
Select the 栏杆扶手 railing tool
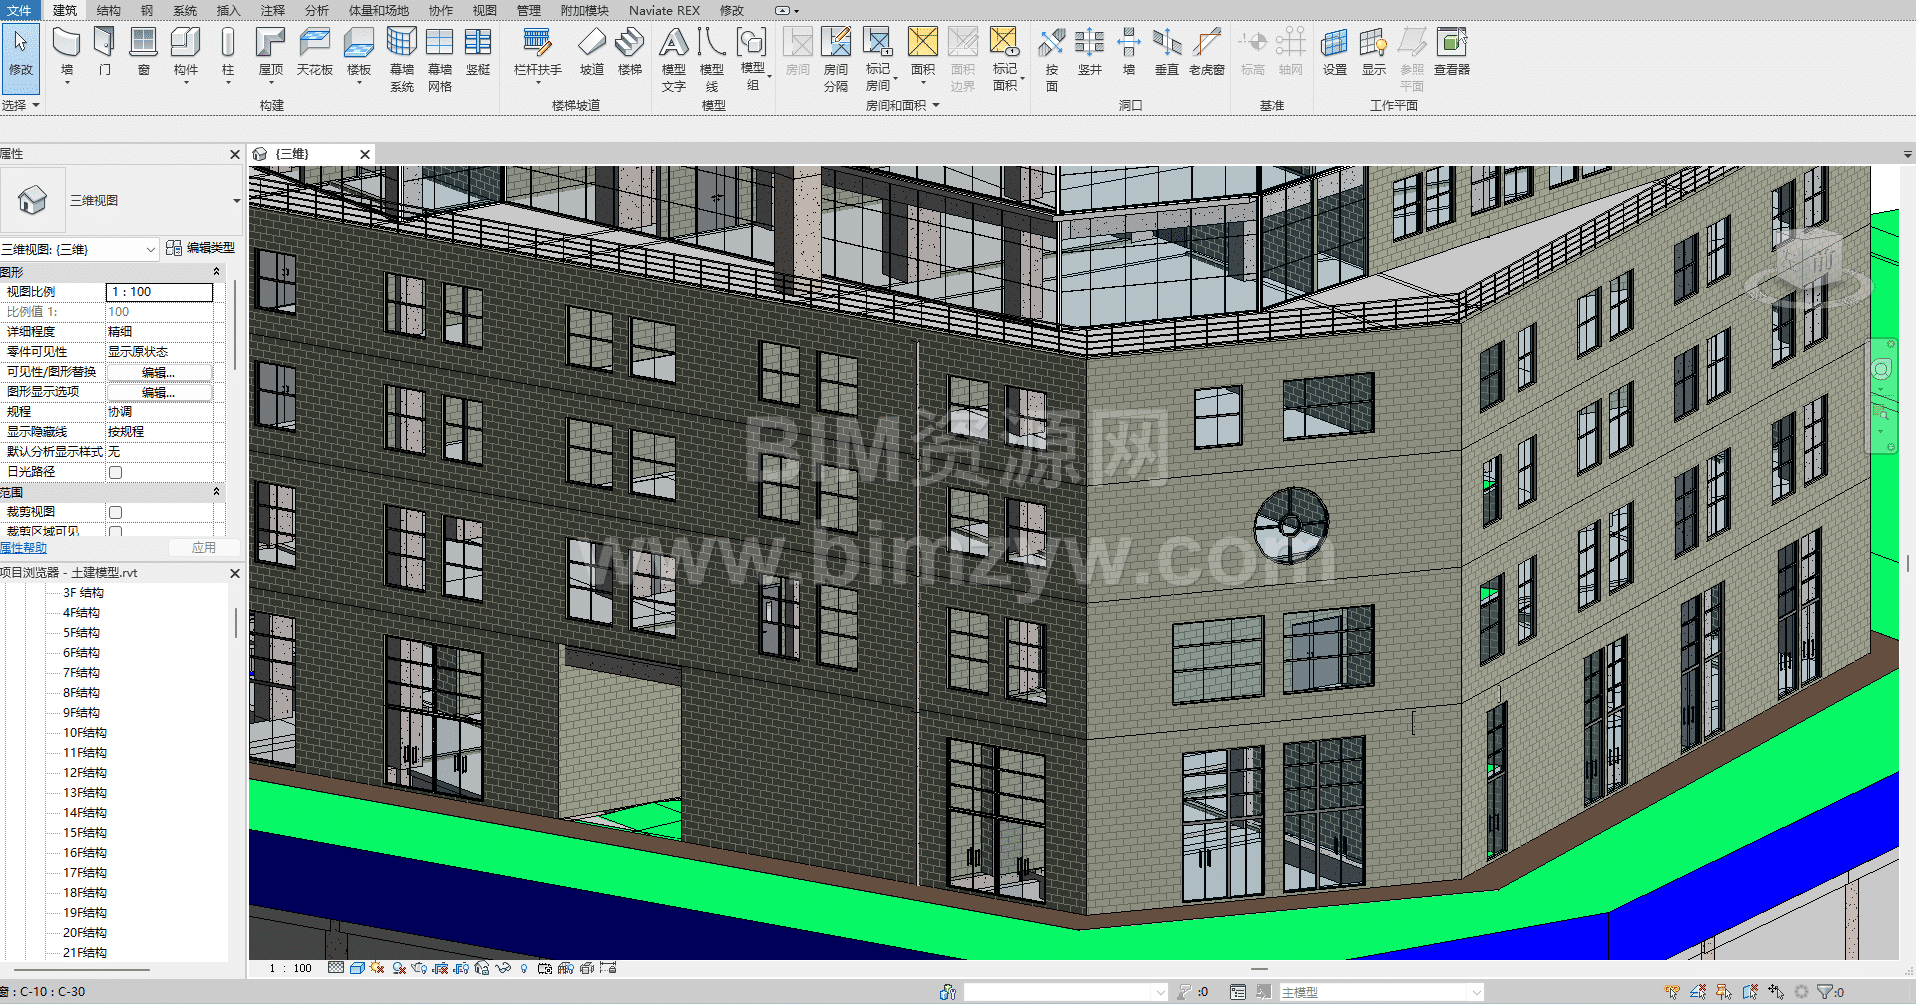(537, 52)
